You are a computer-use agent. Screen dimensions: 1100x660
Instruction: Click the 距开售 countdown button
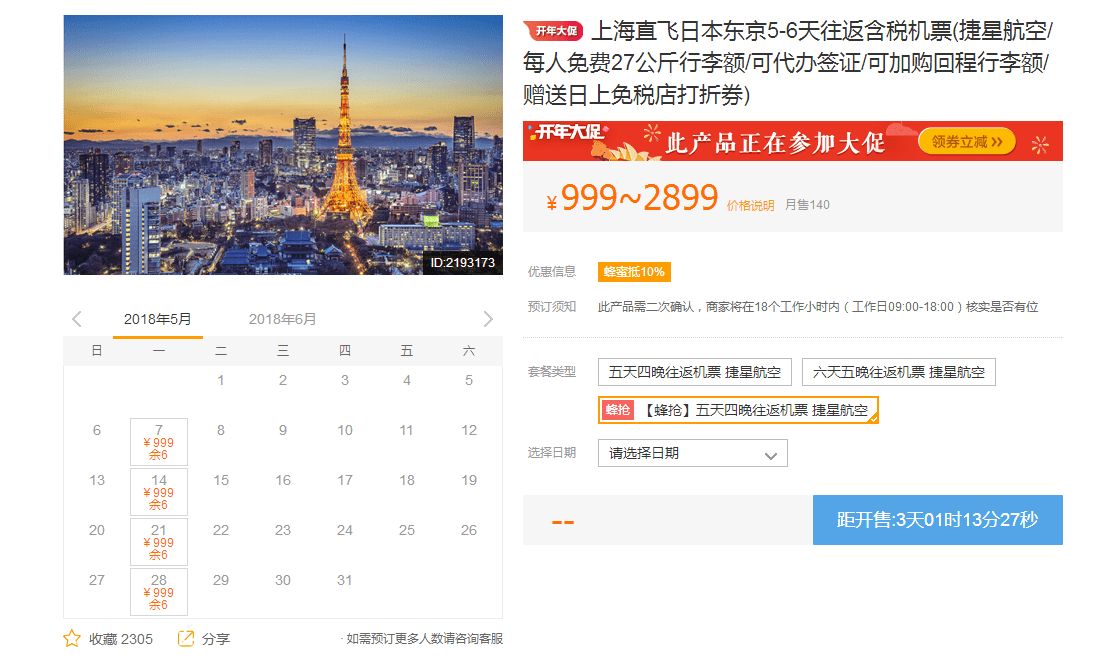(937, 520)
